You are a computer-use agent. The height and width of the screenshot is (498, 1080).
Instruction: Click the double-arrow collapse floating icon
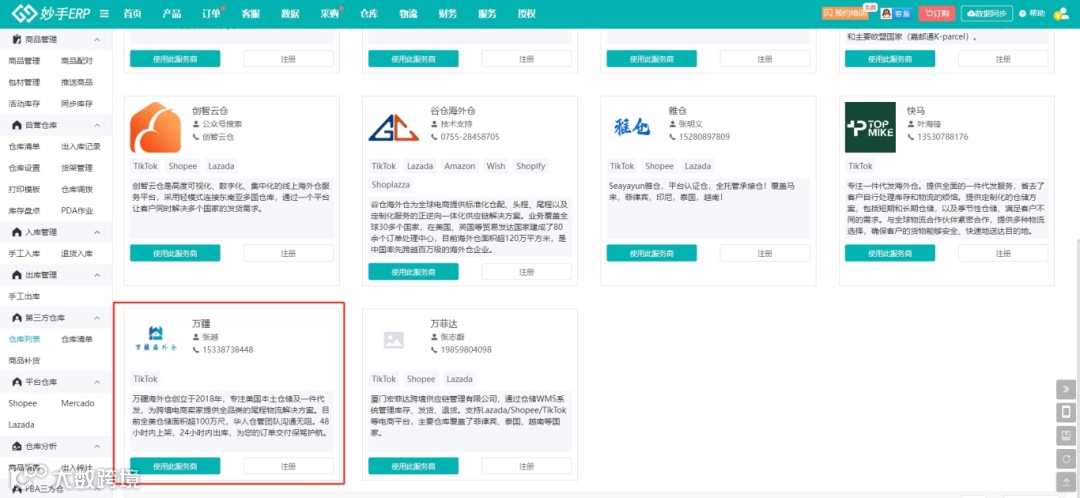point(1066,388)
